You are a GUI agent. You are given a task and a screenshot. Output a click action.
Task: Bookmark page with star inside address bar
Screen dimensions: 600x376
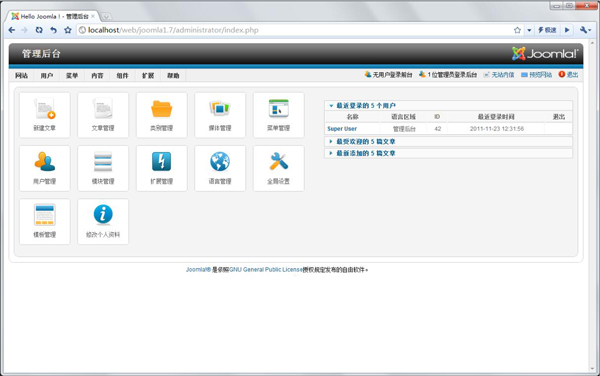click(x=517, y=30)
